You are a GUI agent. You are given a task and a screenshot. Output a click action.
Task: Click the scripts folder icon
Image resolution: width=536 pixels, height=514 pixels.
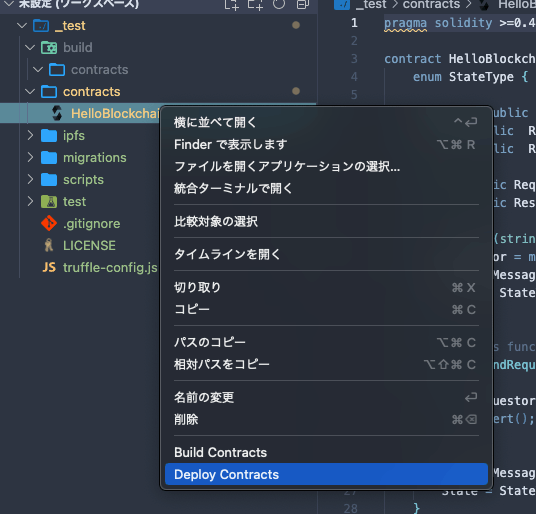pos(49,179)
